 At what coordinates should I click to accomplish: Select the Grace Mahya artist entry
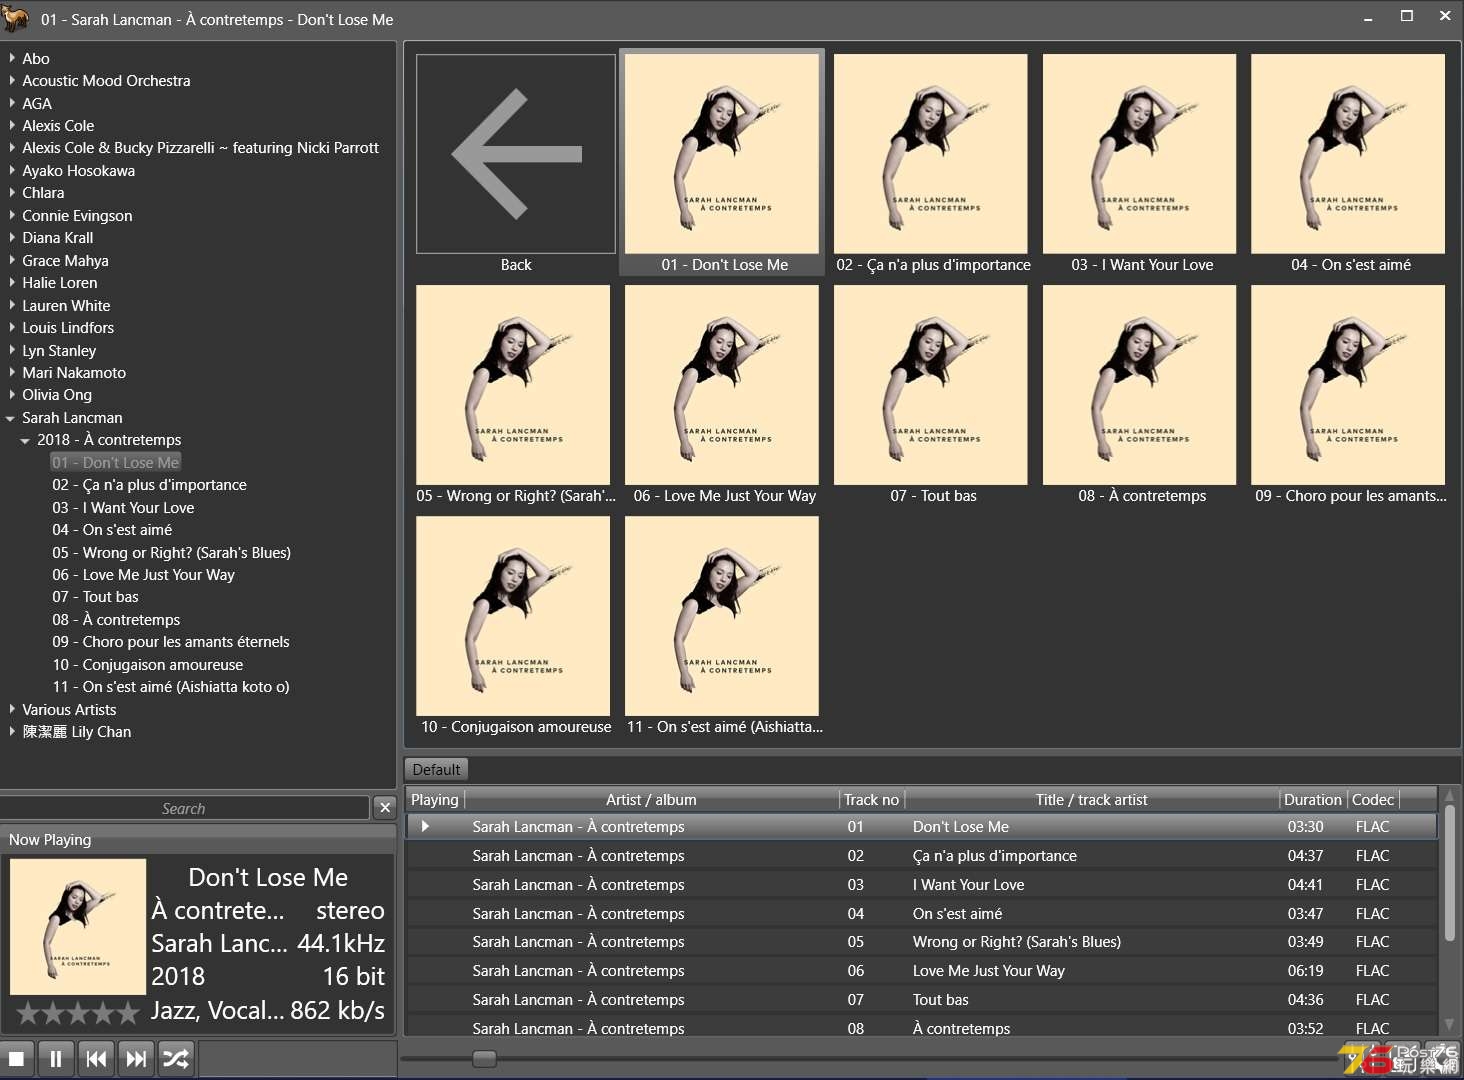[65, 260]
